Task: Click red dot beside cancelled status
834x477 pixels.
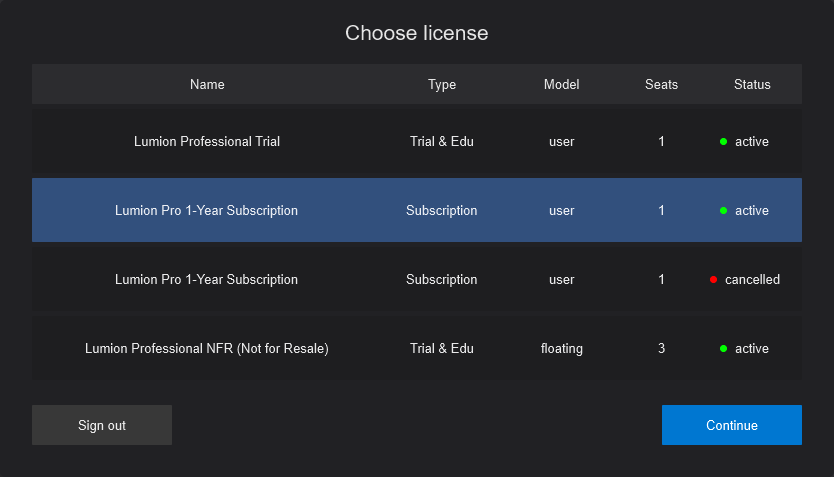Action: coord(713,280)
